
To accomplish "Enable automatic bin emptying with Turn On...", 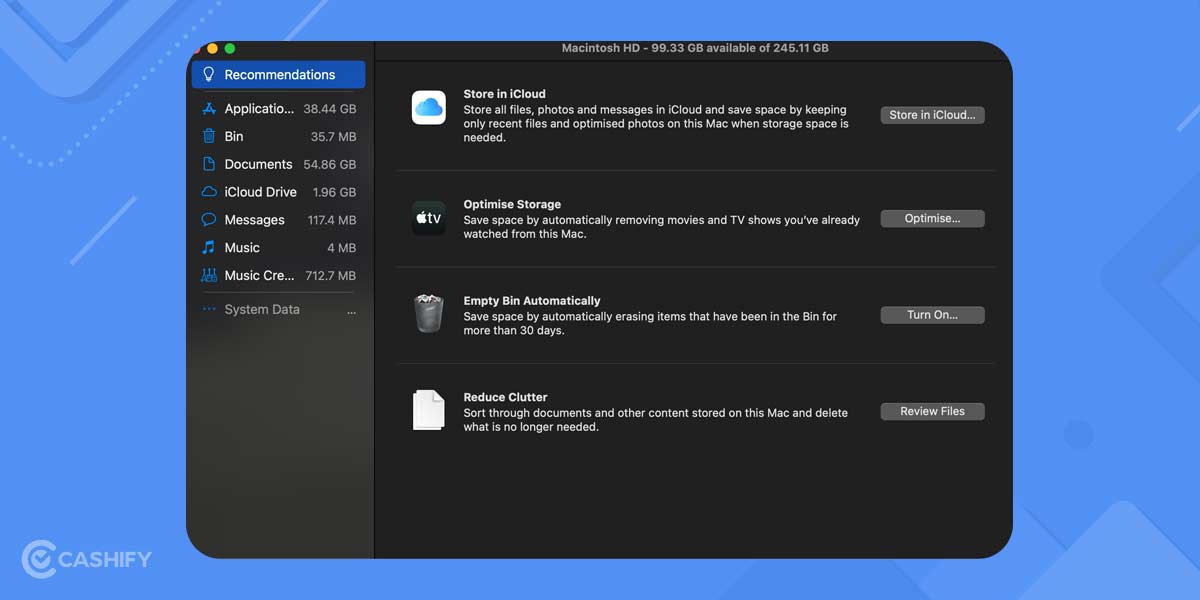I will [x=932, y=314].
